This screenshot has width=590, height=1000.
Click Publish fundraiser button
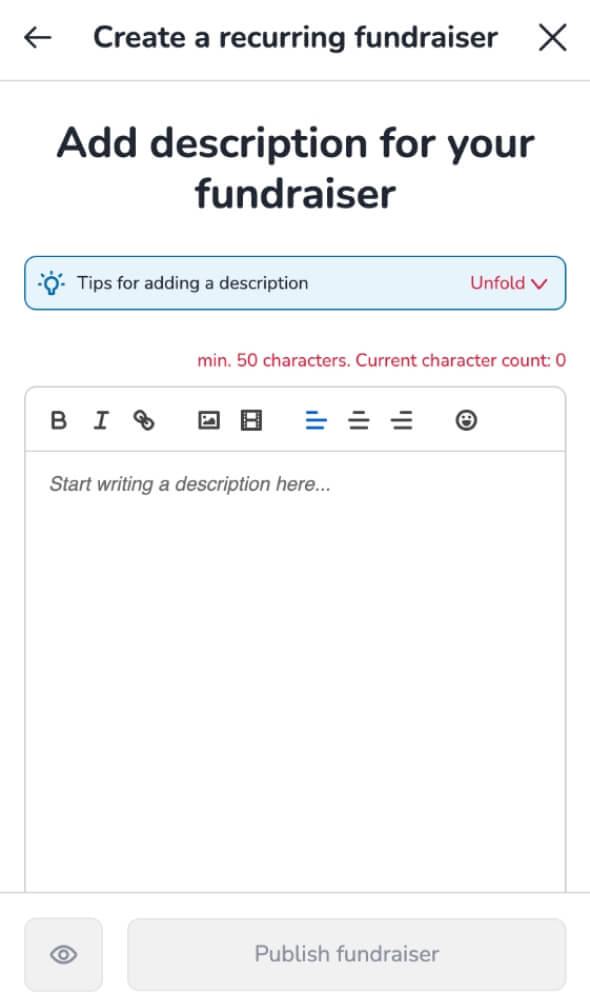click(346, 954)
